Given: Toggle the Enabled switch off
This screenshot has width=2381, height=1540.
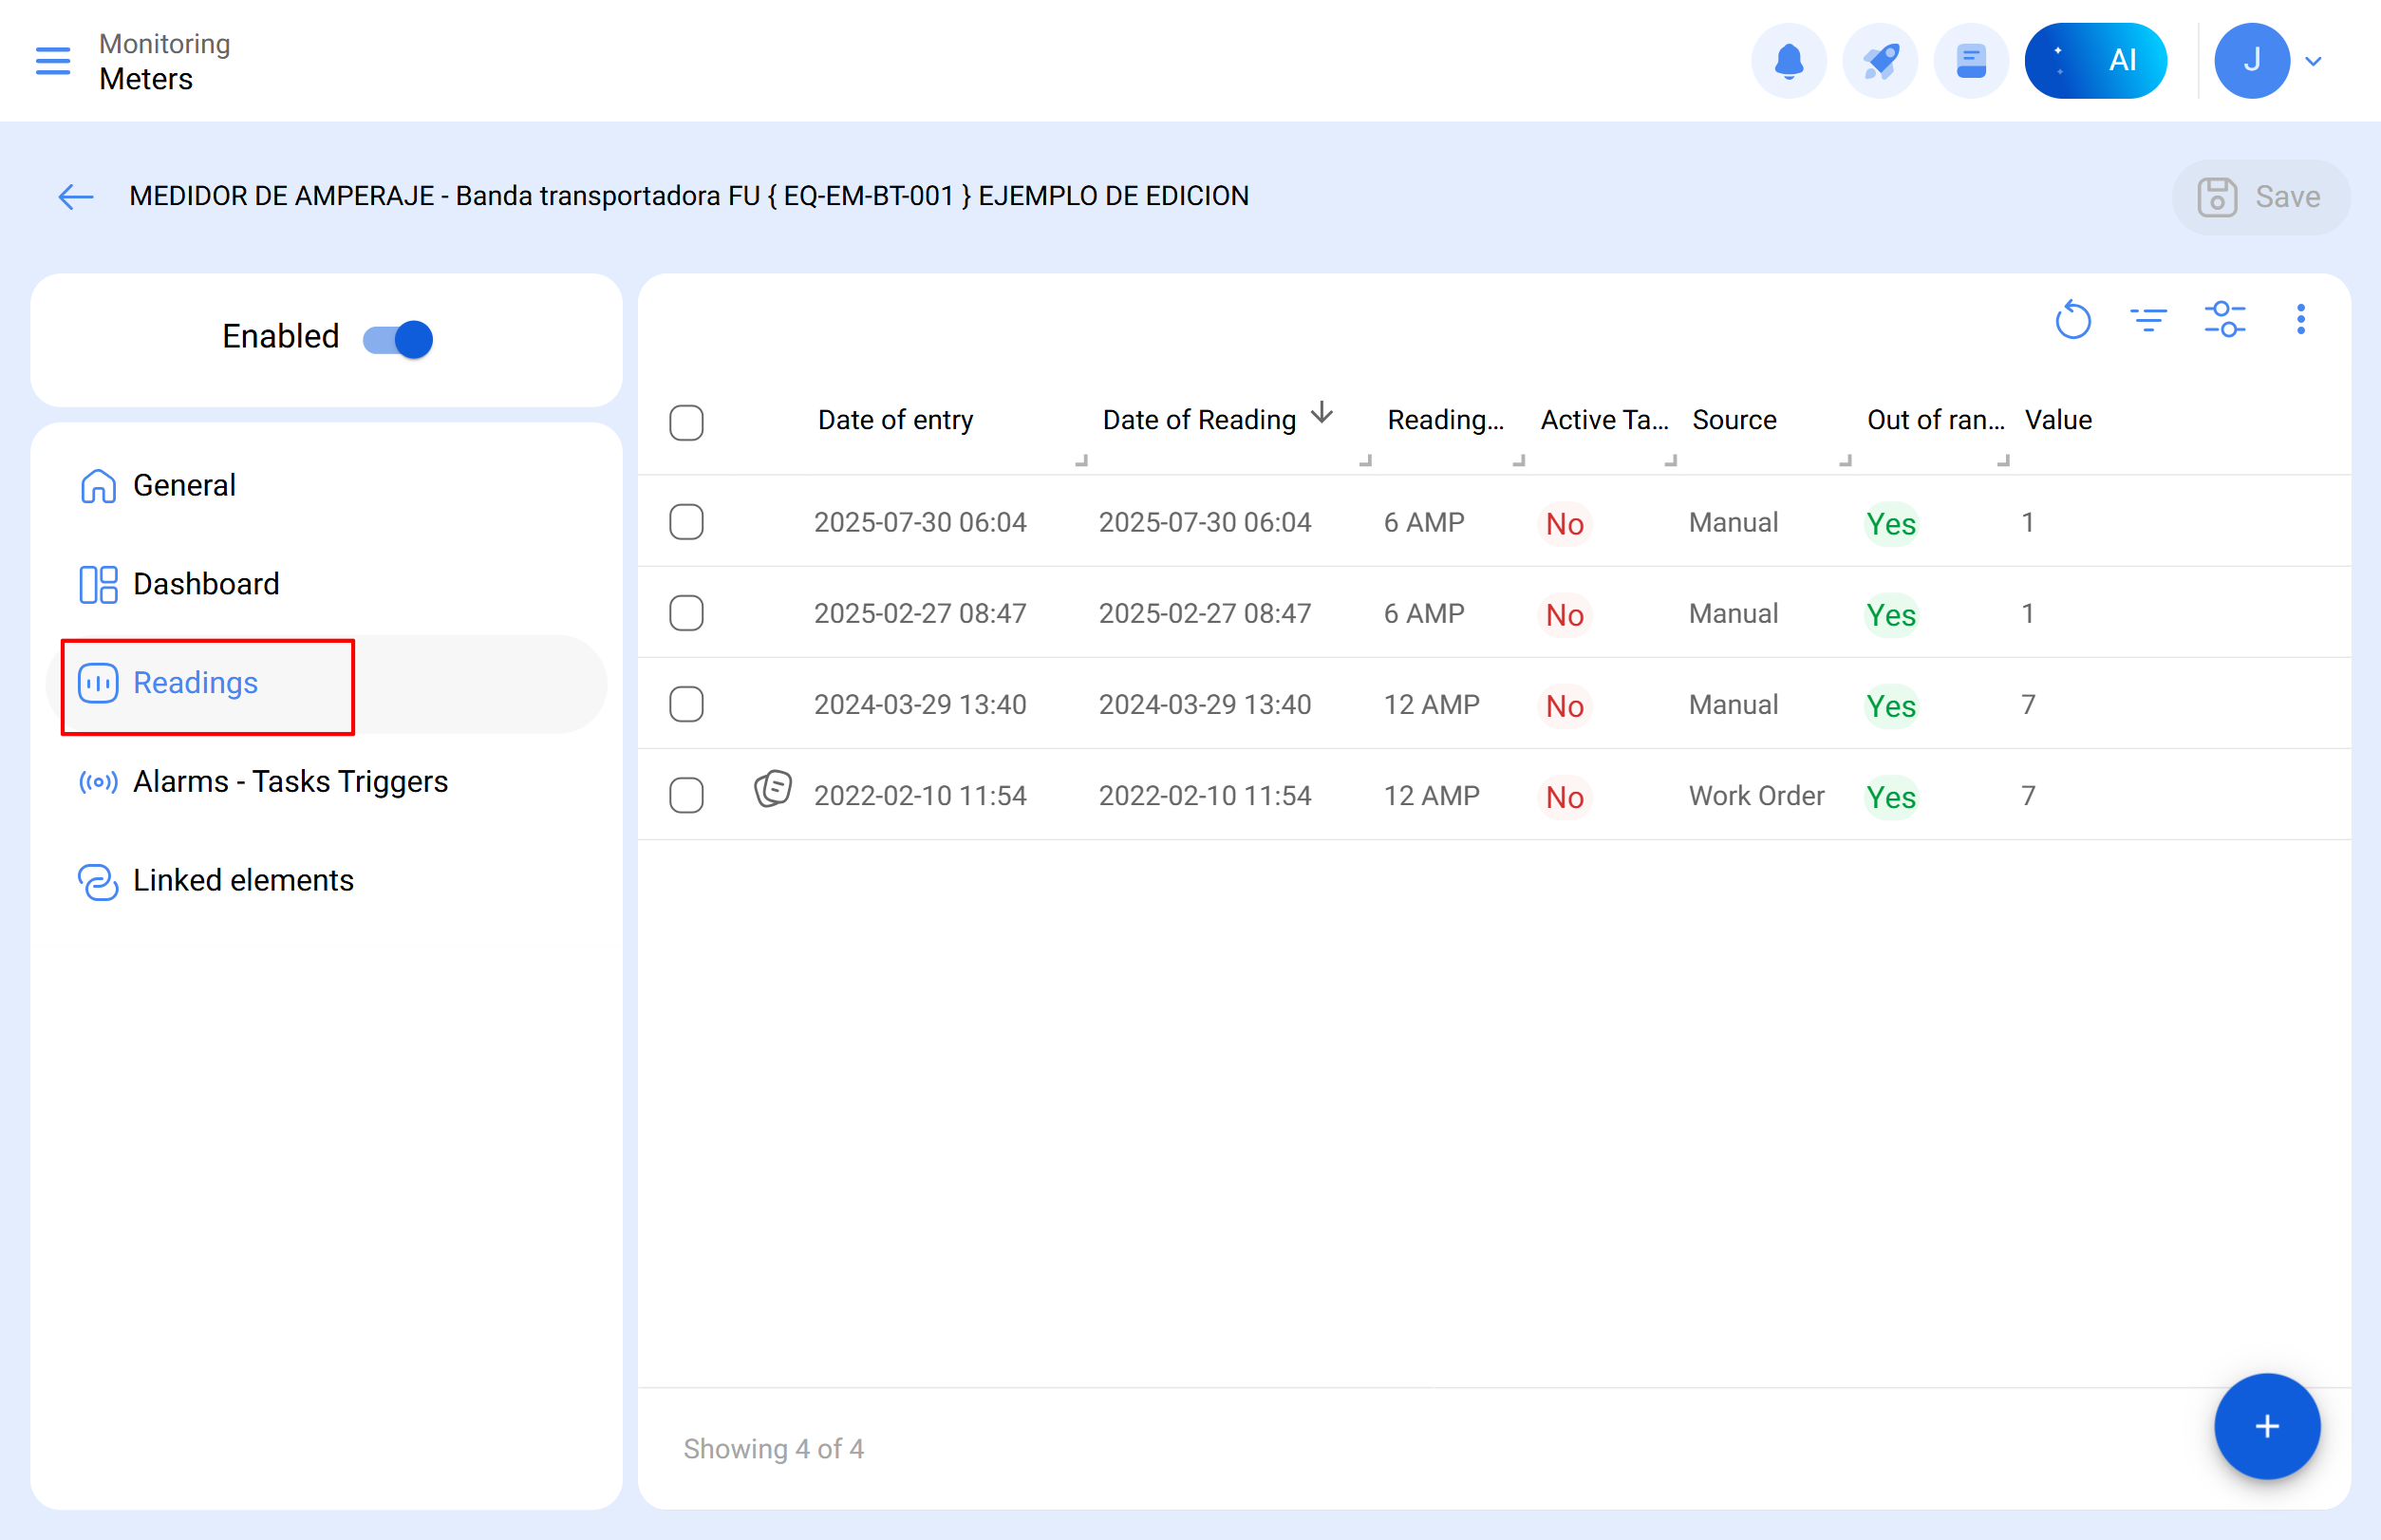Looking at the screenshot, I should 398,339.
